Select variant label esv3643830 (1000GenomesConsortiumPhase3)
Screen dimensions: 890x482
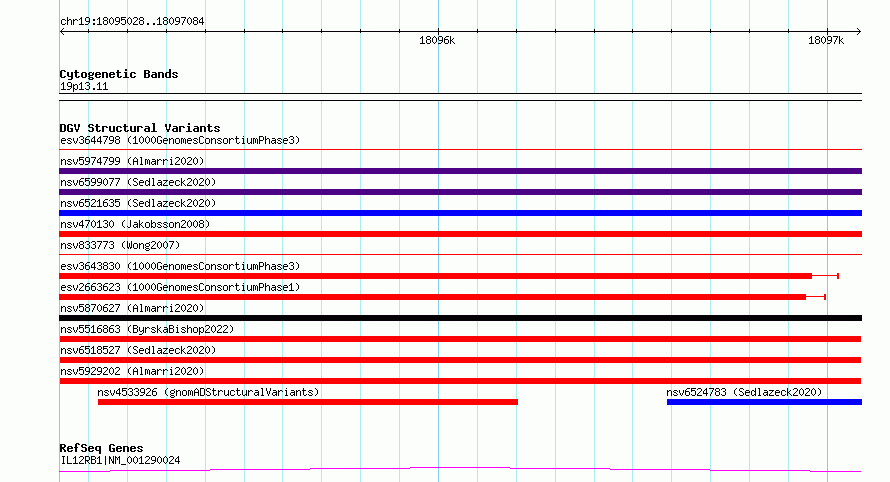(180, 266)
